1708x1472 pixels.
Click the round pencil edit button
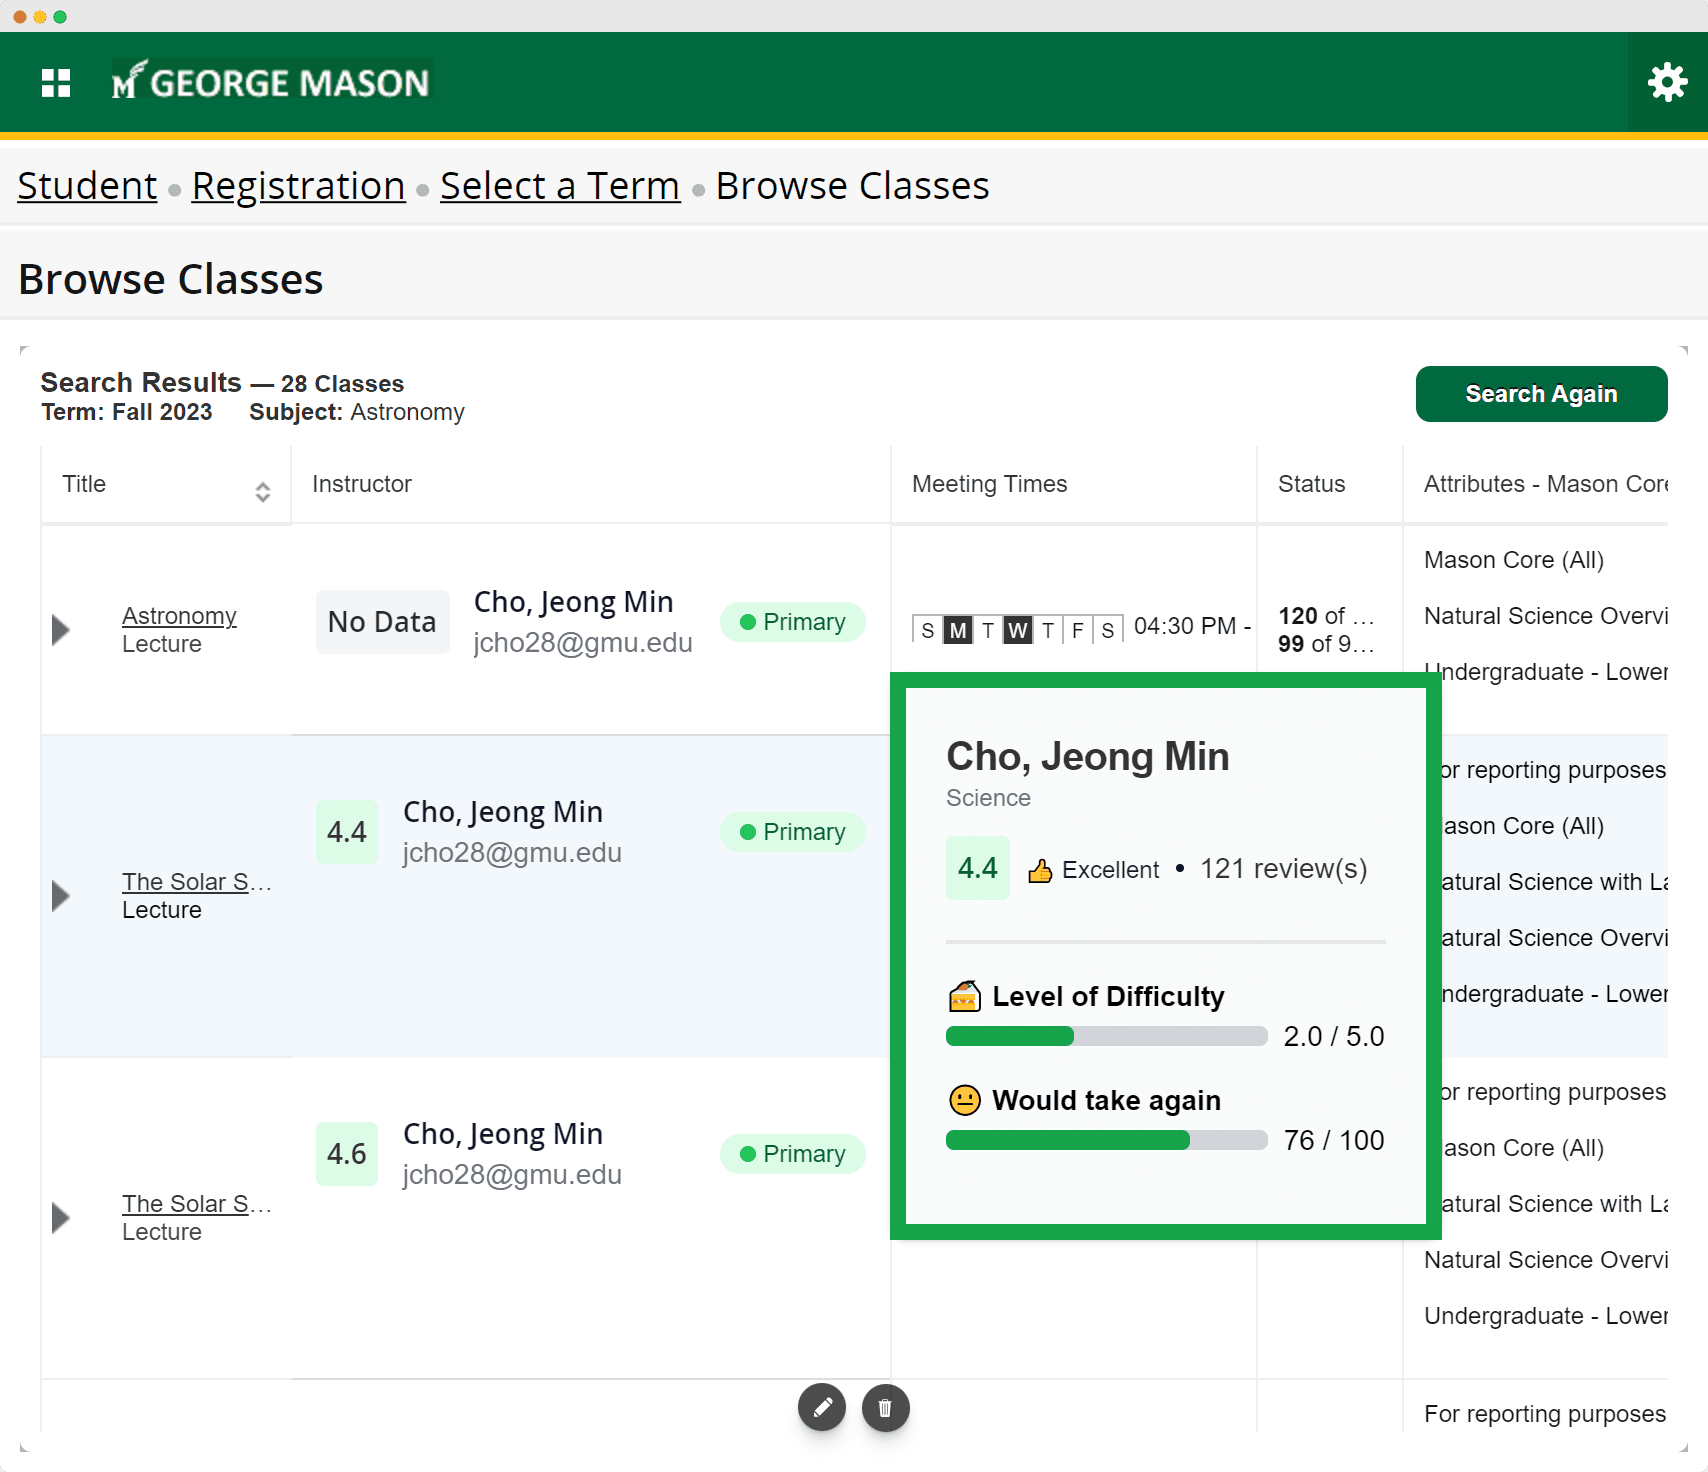tap(822, 1408)
